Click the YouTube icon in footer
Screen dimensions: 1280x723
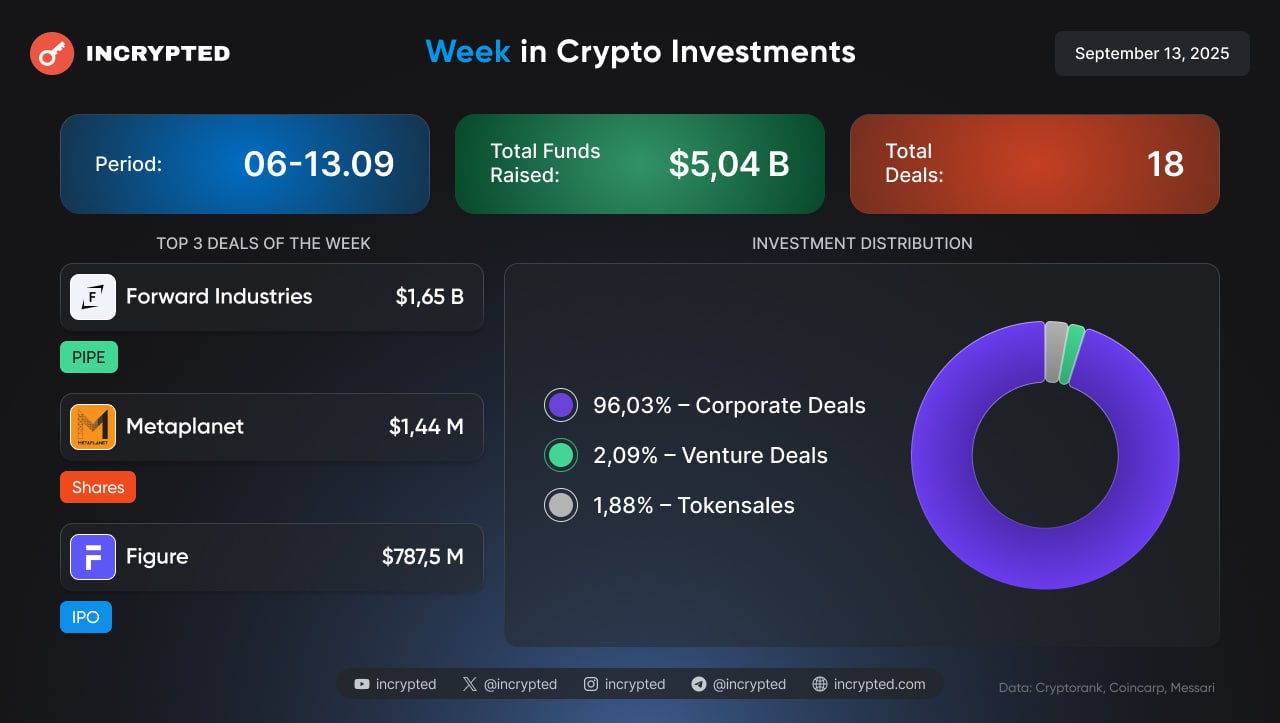click(x=362, y=685)
